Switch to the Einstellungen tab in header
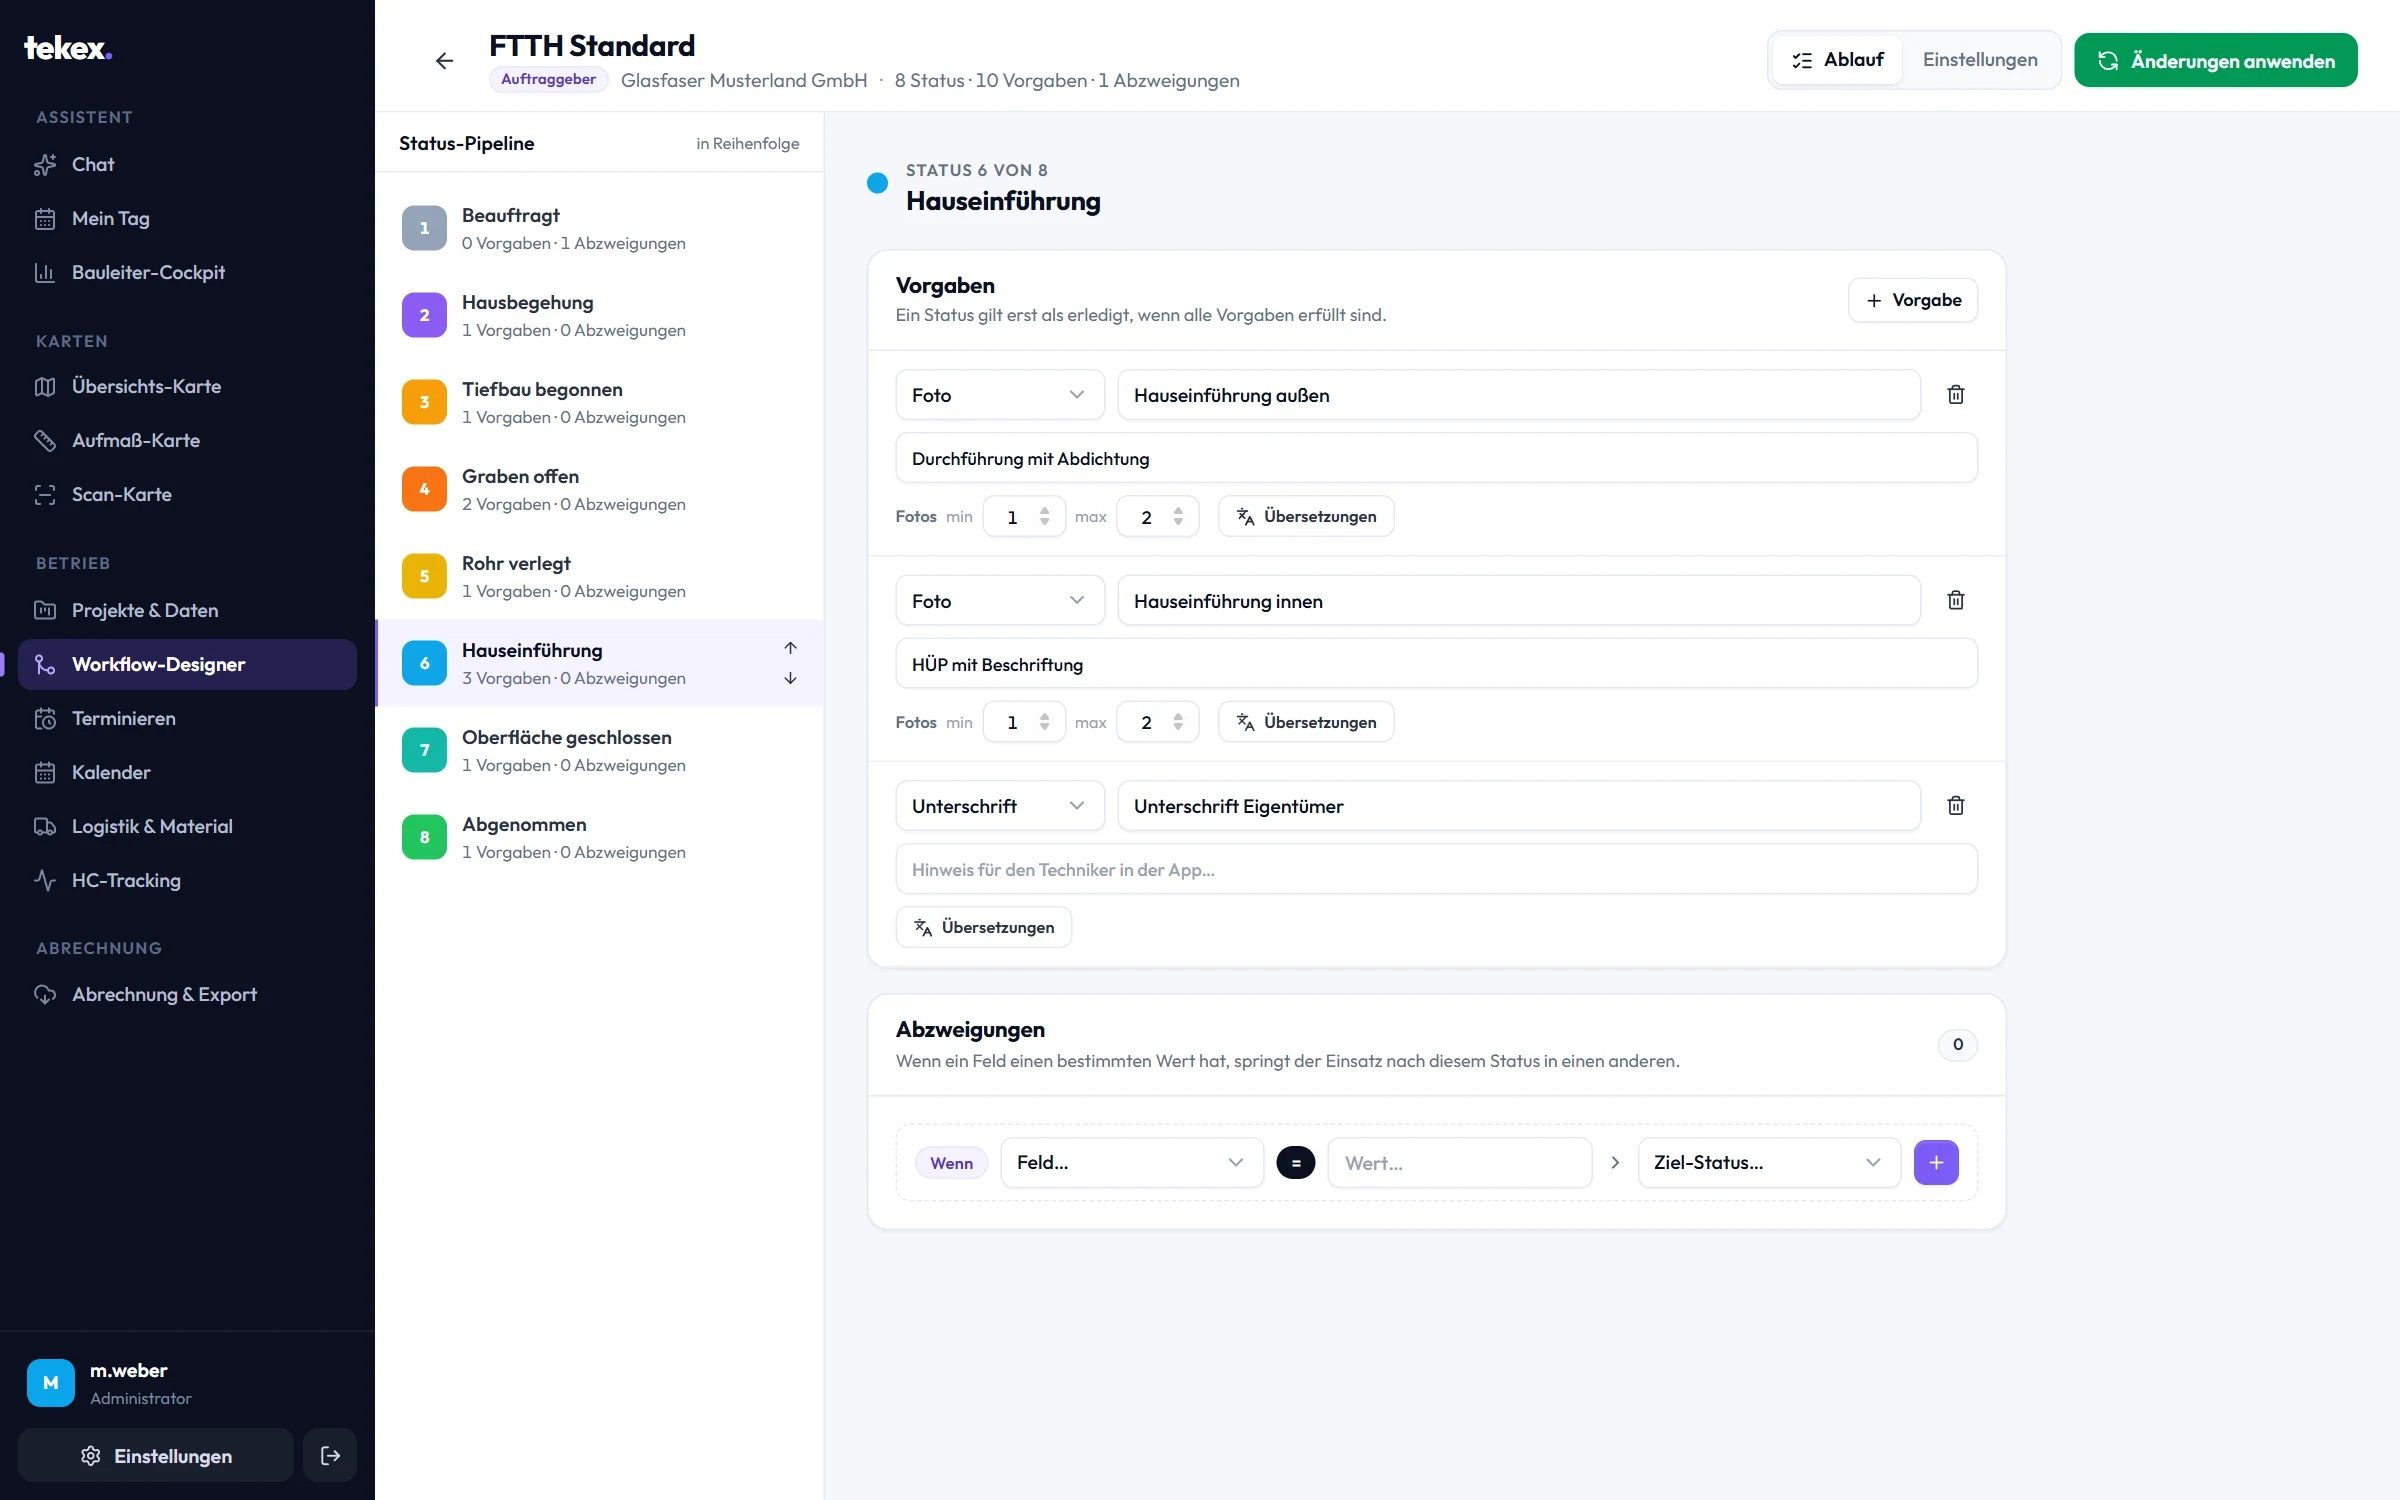 [x=1980, y=60]
